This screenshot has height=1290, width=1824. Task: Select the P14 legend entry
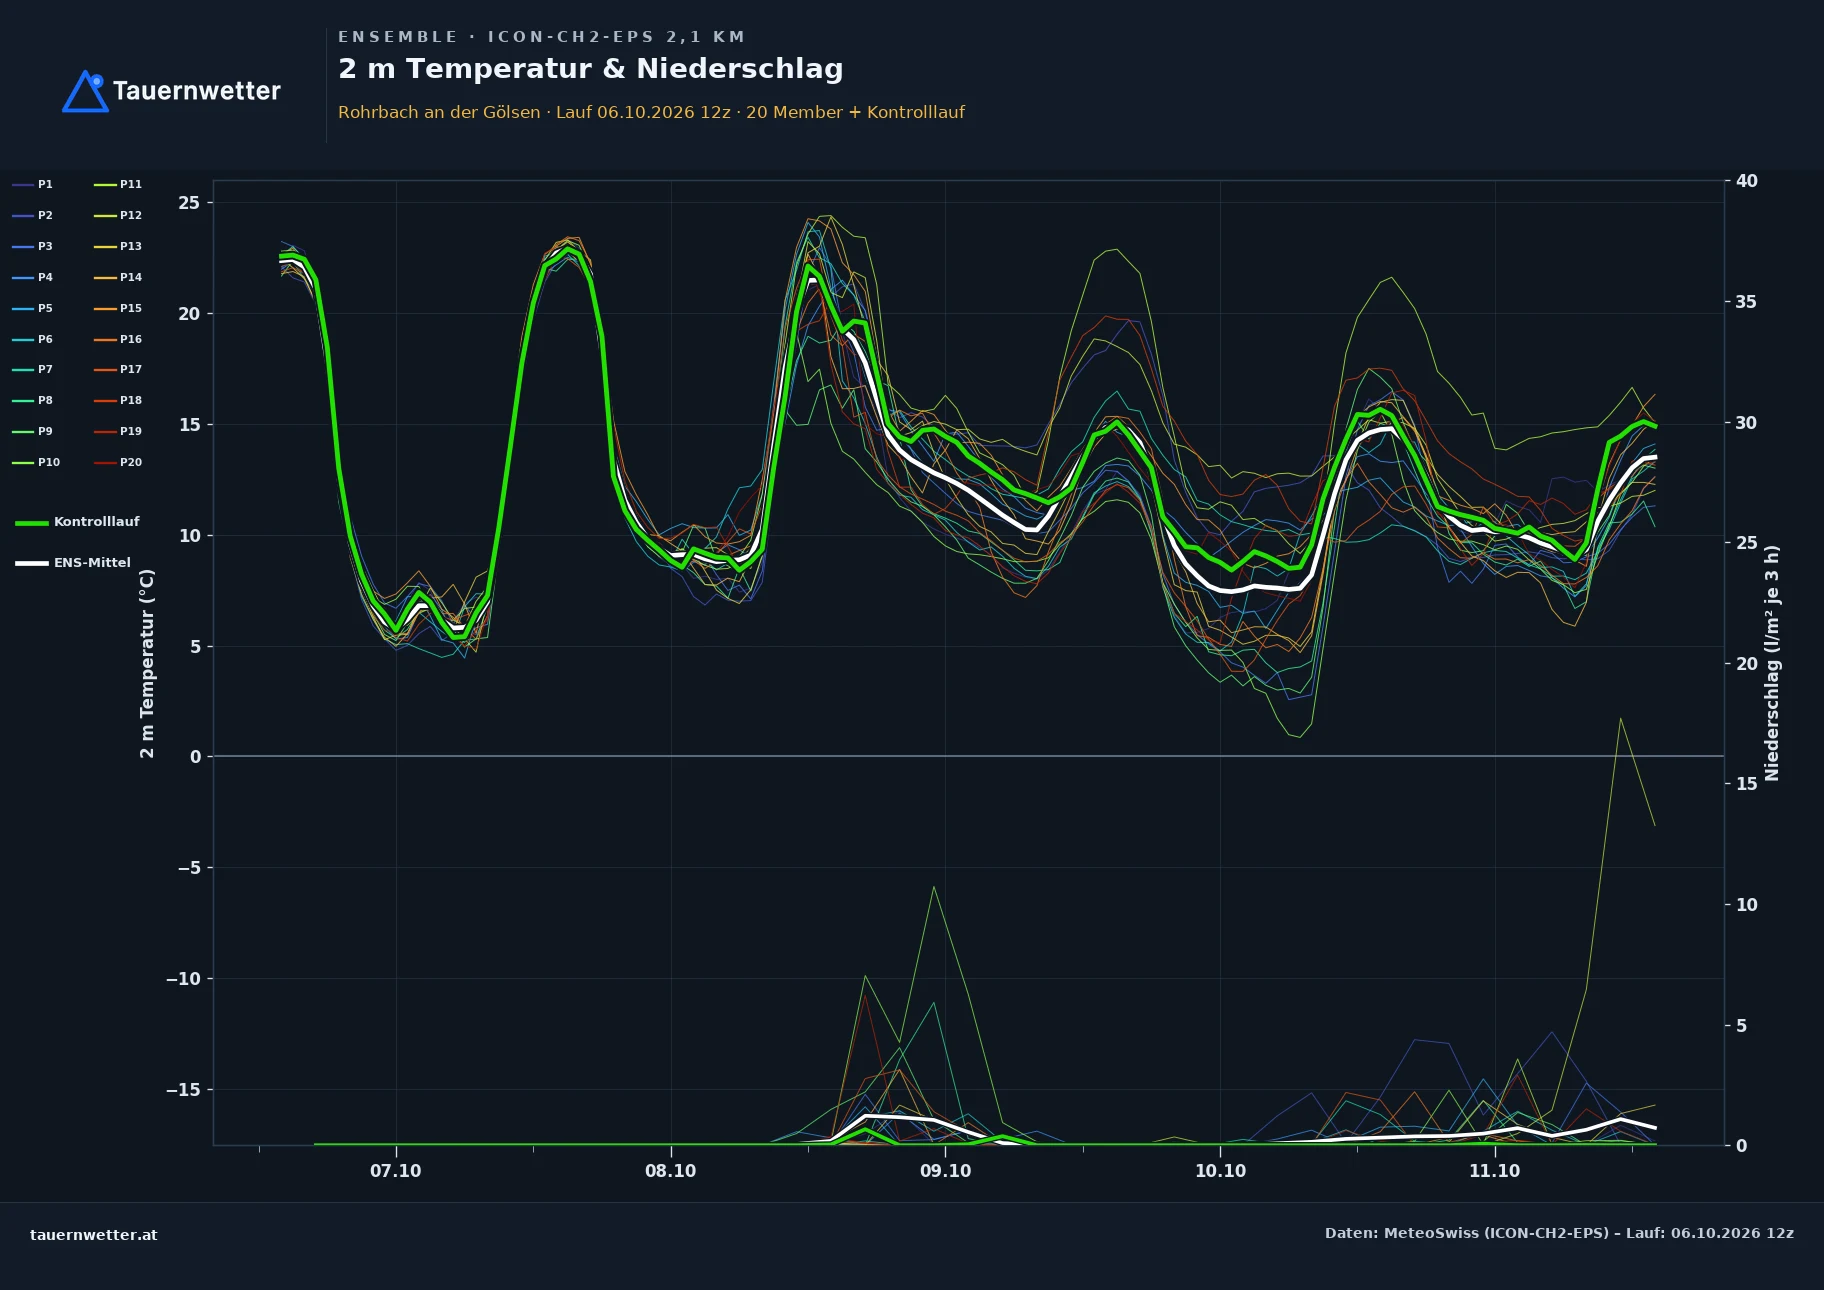tap(118, 277)
